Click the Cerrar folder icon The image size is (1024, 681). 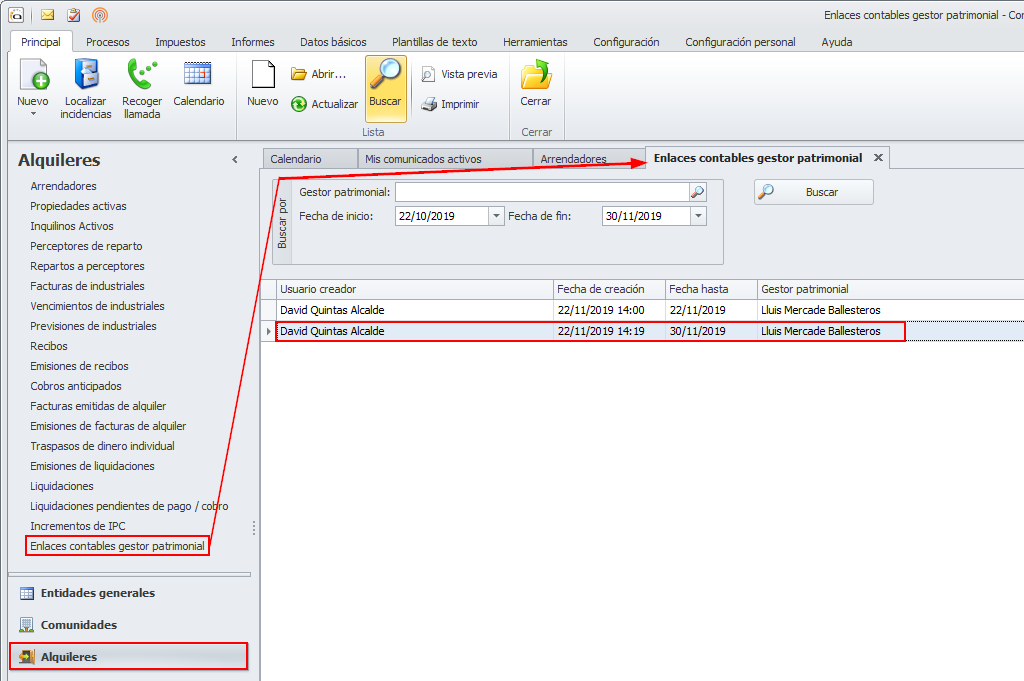click(x=536, y=76)
